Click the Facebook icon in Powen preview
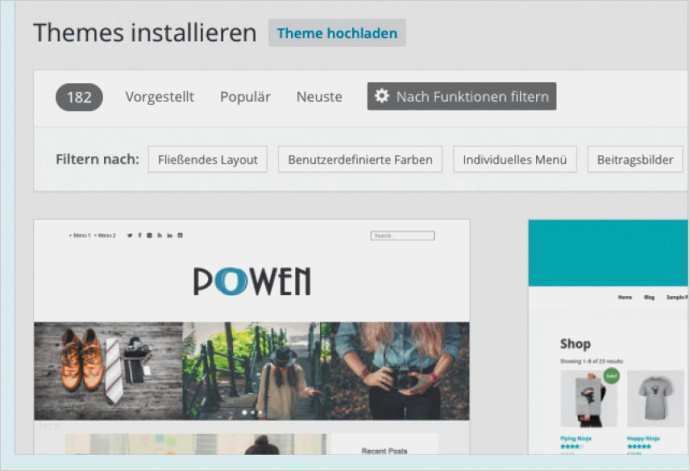Viewport: 690px width, 471px height. (139, 236)
